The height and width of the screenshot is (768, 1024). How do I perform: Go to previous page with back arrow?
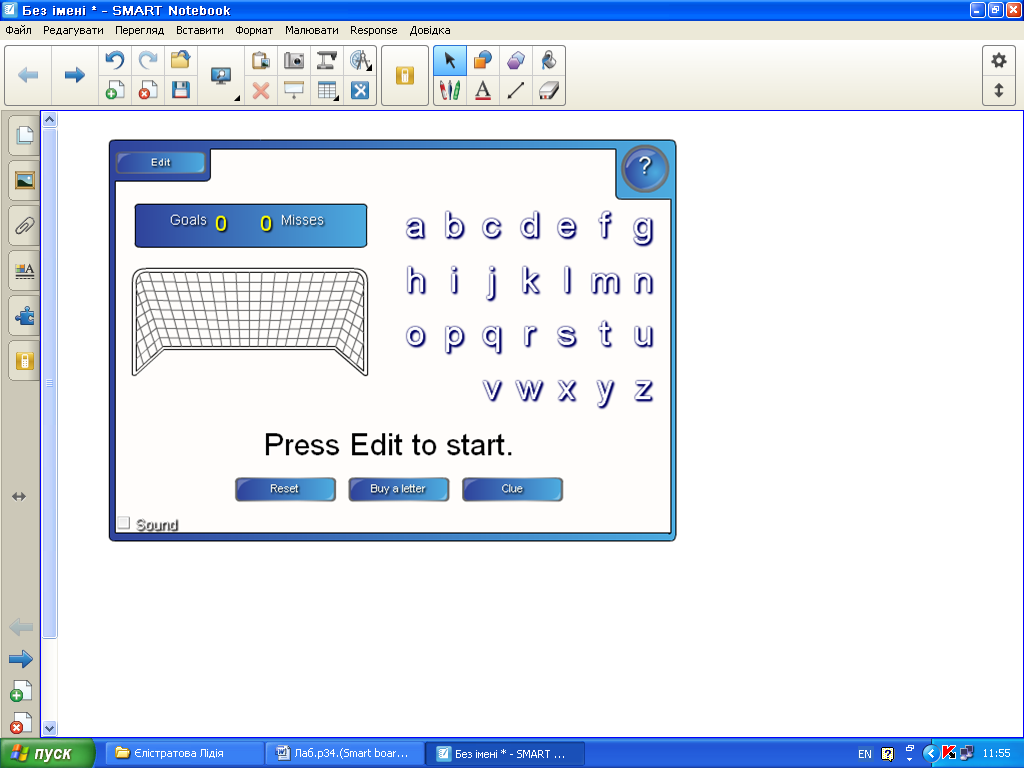click(x=28, y=75)
